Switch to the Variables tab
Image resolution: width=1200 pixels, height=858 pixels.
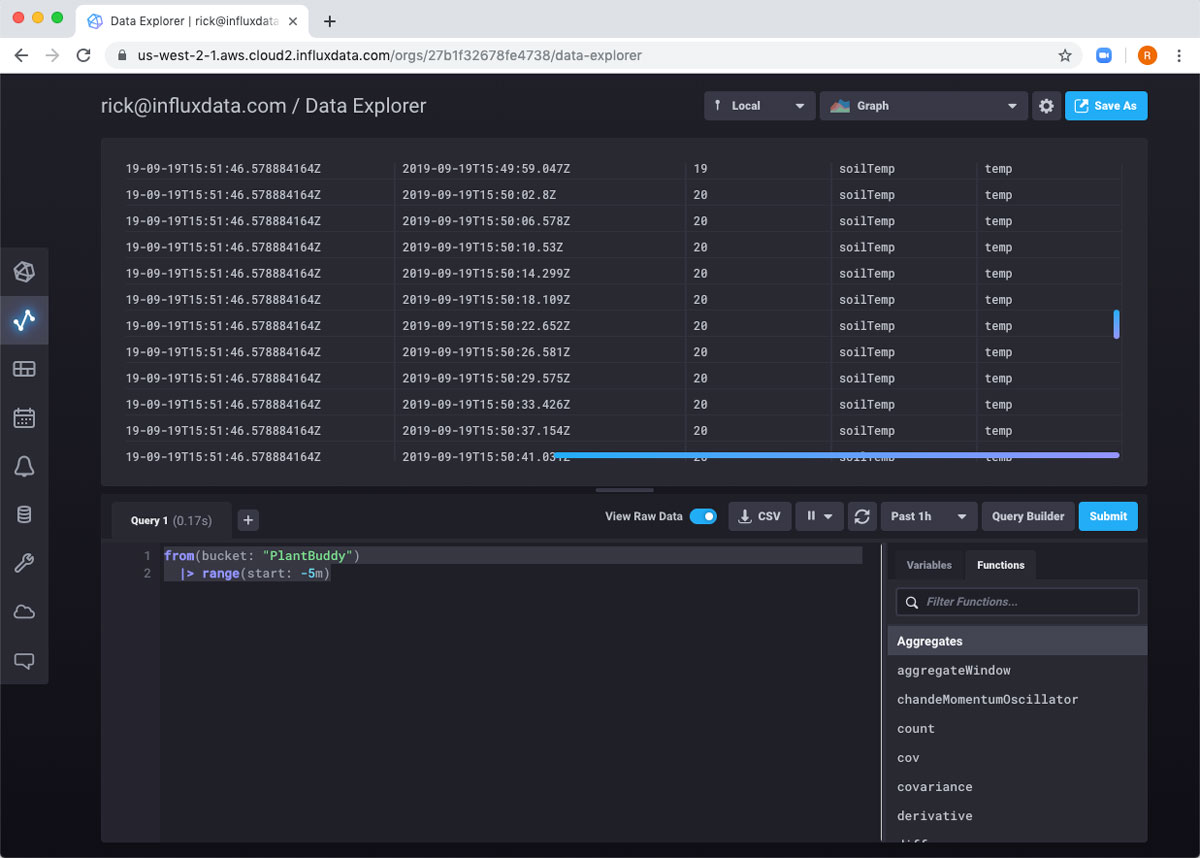pyautogui.click(x=929, y=565)
